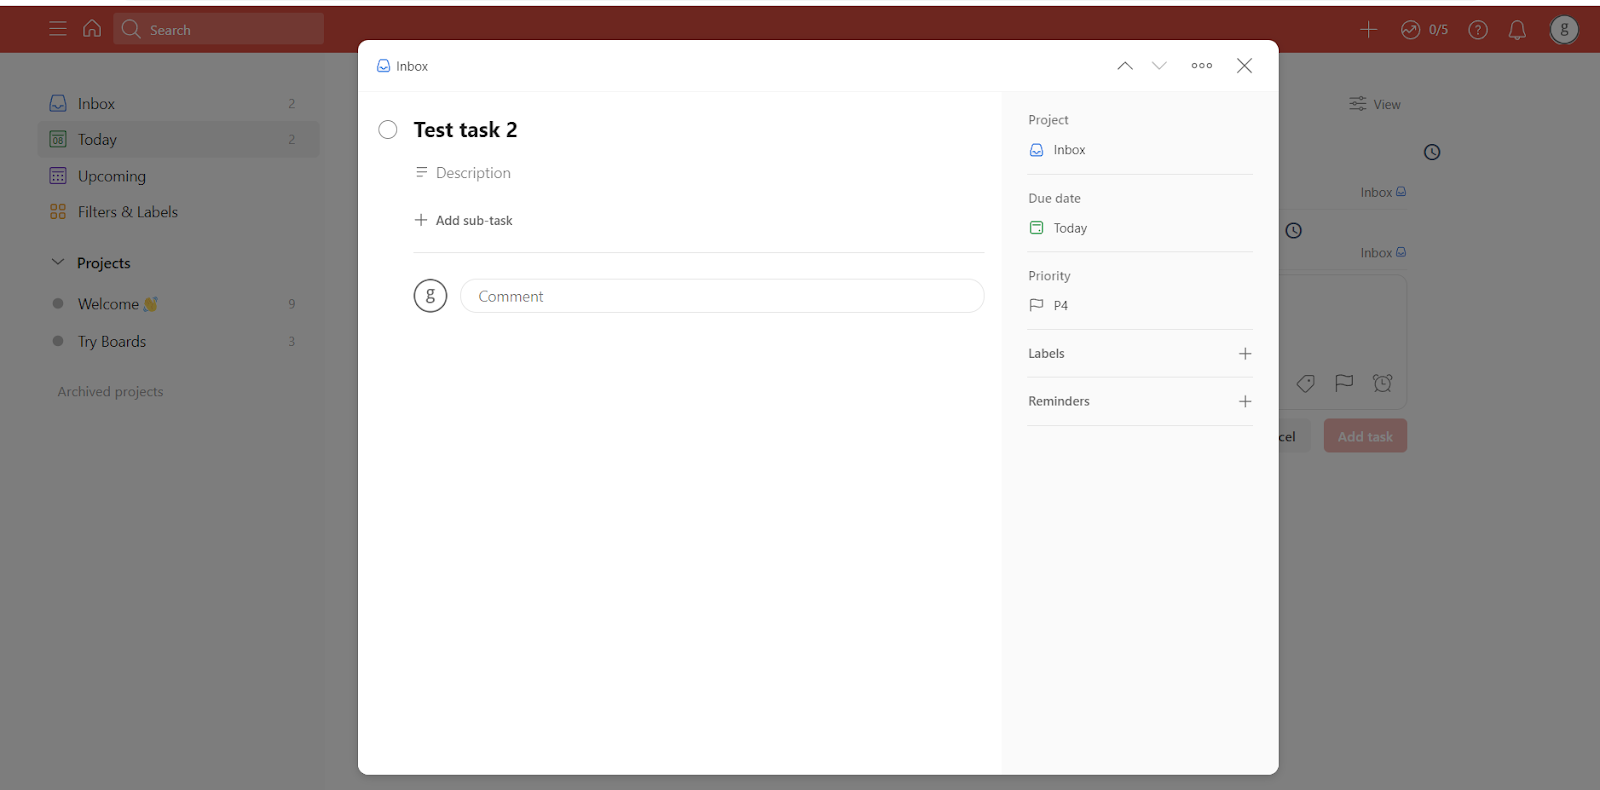Change project from Inbox in right panel
Screen dimensions: 1600x790
click(1057, 150)
